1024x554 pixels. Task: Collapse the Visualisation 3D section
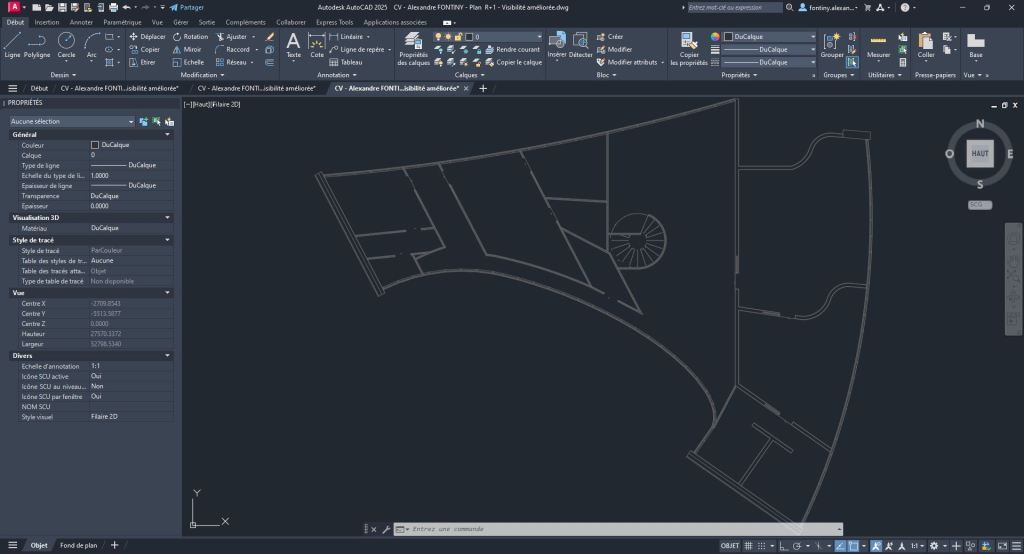pyautogui.click(x=167, y=217)
